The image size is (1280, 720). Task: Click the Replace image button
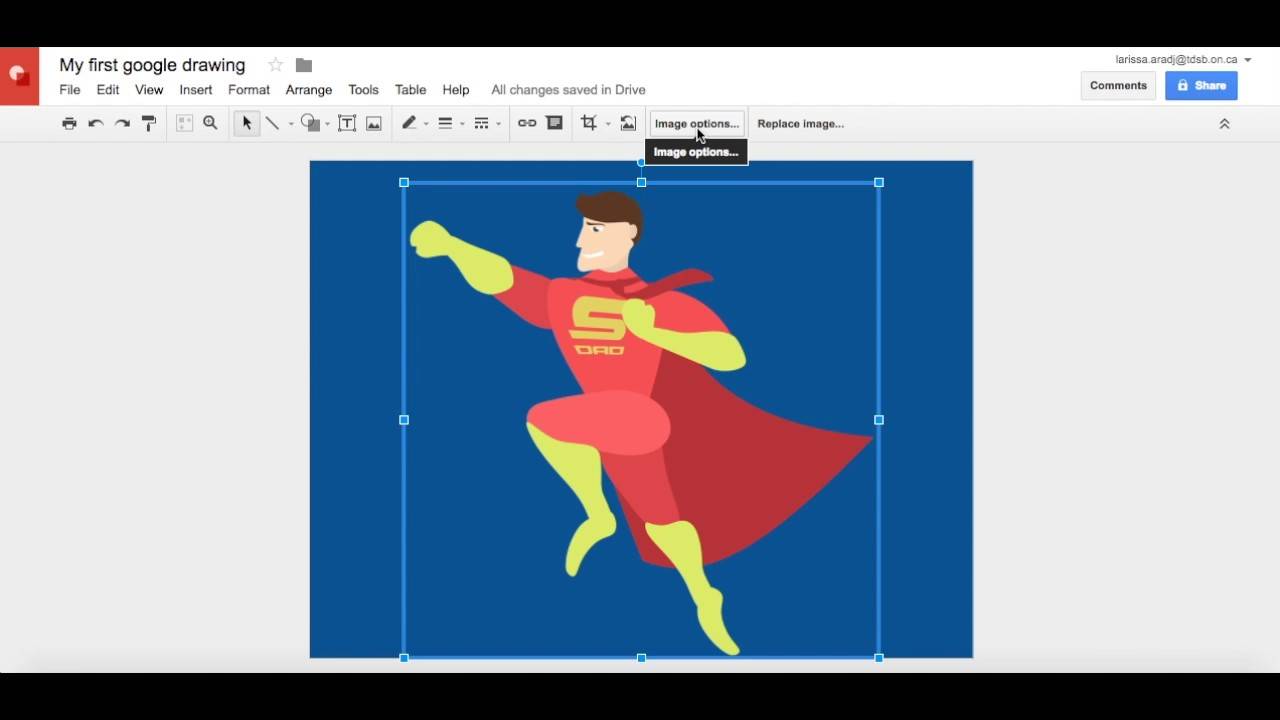coord(800,124)
